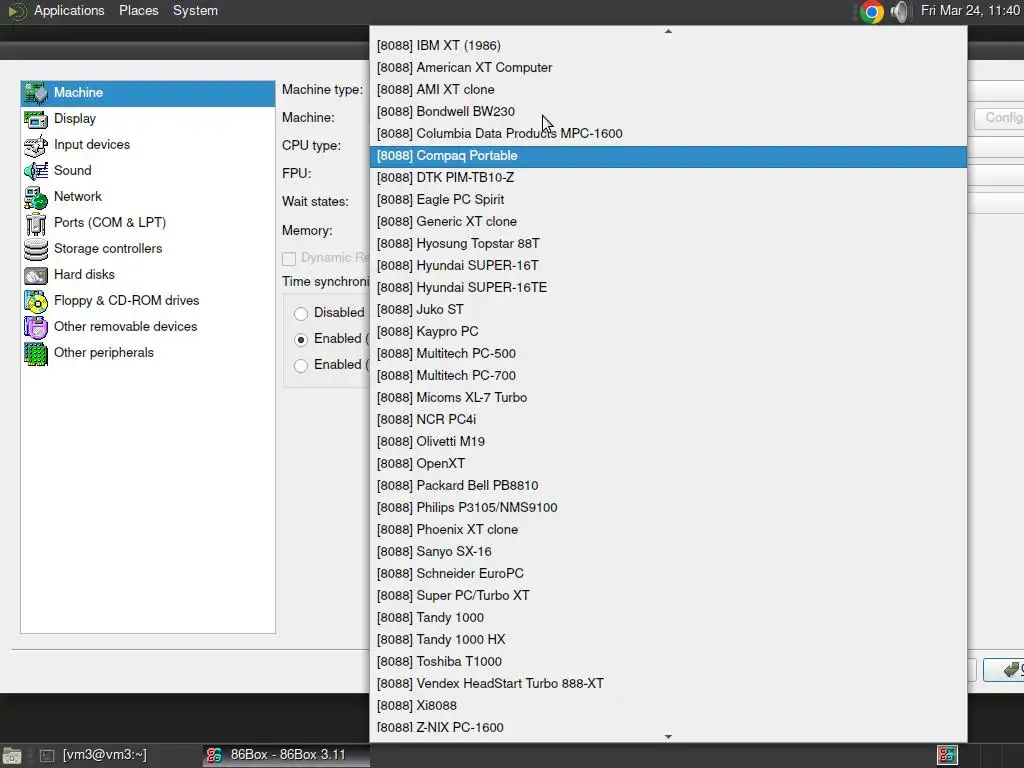Image resolution: width=1024 pixels, height=768 pixels.
Task: Choose [8088] Sanyo SX-16
Action: (x=668, y=552)
